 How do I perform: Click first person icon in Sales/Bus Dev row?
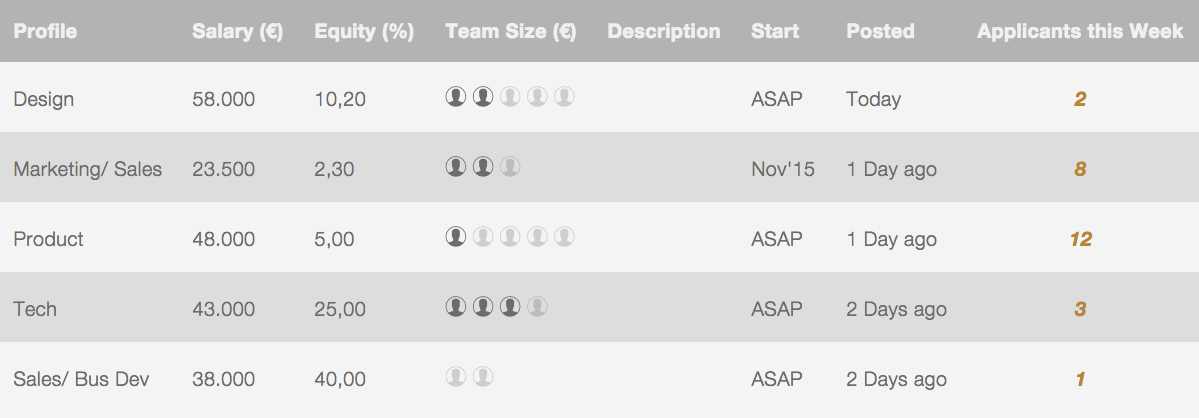pos(456,377)
